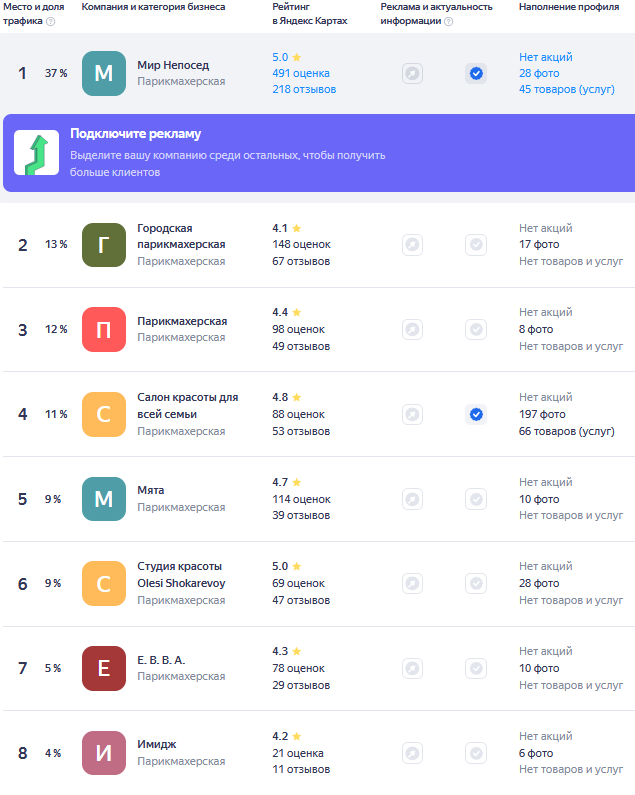635x795 pixels.
Task: Click advertising status icon for Е. В. В. А.
Action: [x=412, y=668]
